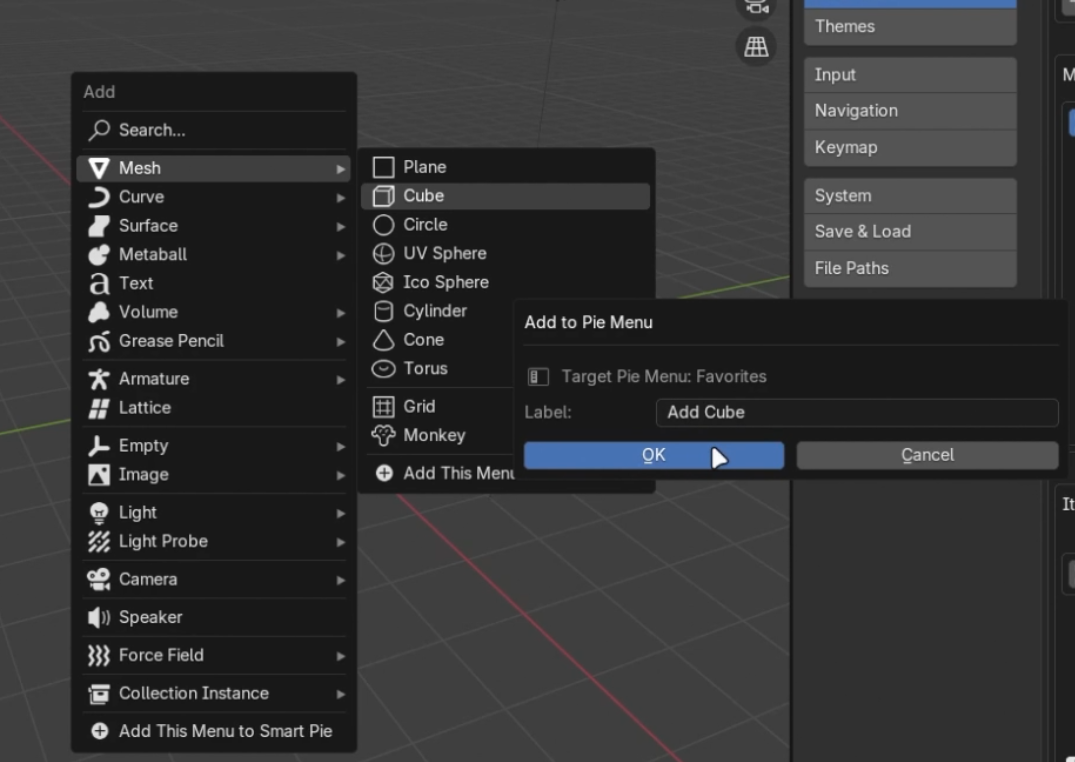
Task: Click the Surface icon
Action: 99,226
